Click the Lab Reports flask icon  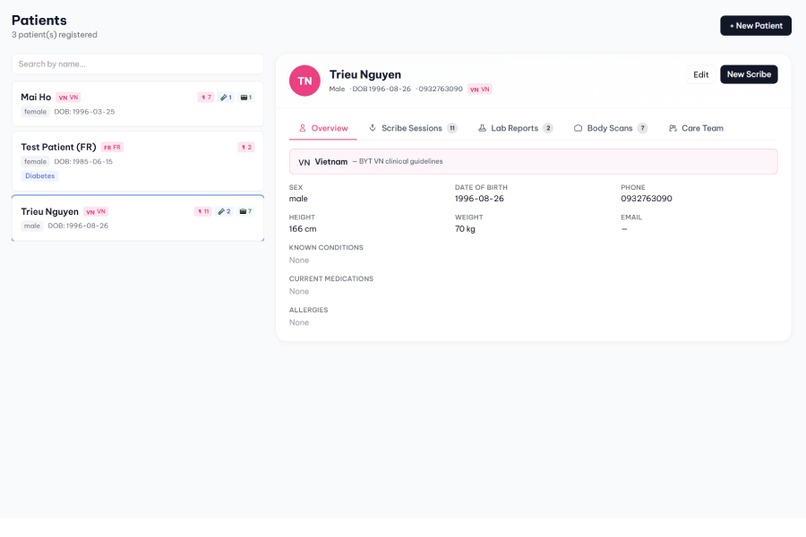(482, 128)
